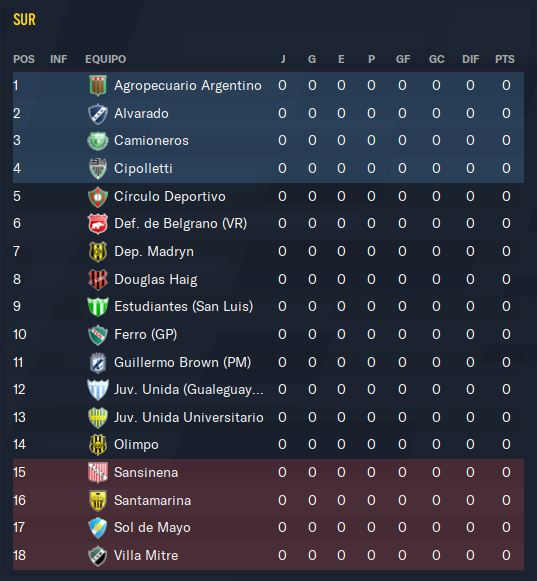Select the Estudiantes (San Luis) green badge

[x=98, y=307]
